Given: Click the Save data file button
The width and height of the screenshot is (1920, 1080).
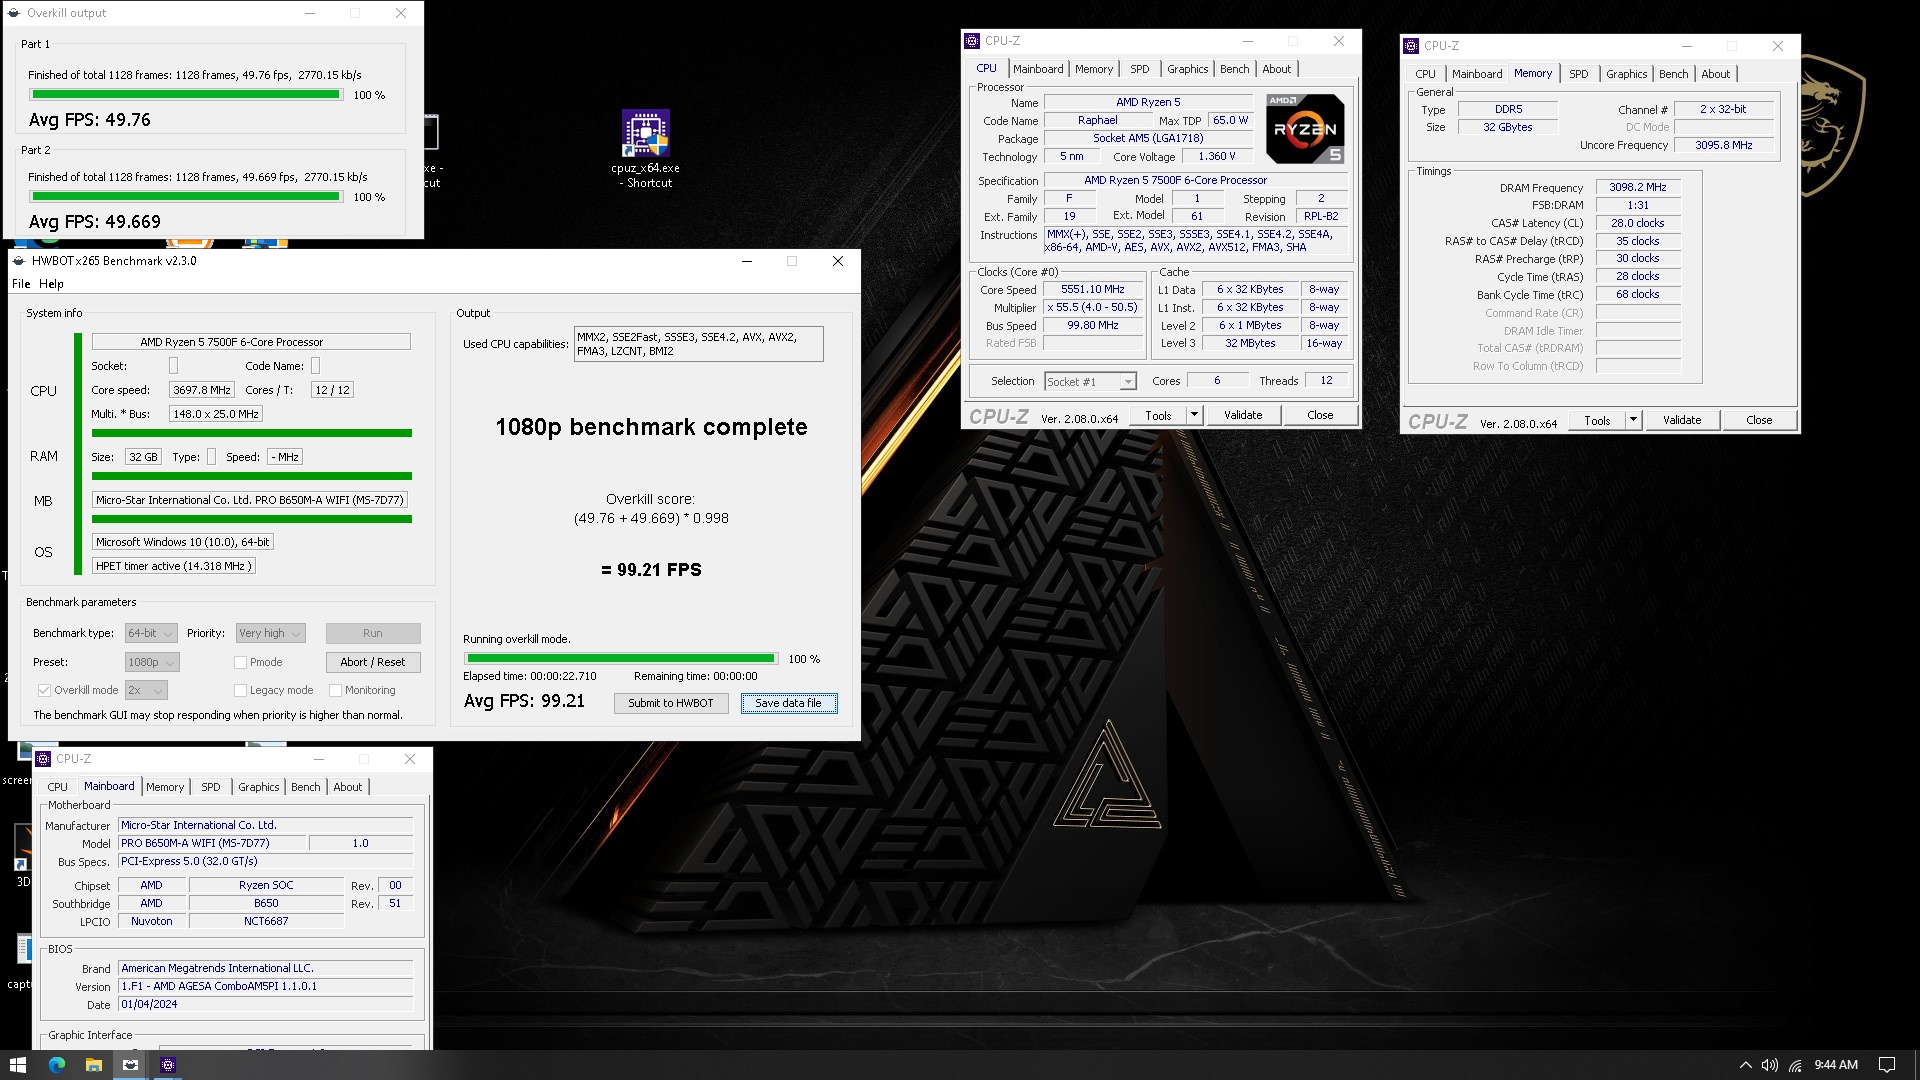Looking at the screenshot, I should click(x=788, y=703).
